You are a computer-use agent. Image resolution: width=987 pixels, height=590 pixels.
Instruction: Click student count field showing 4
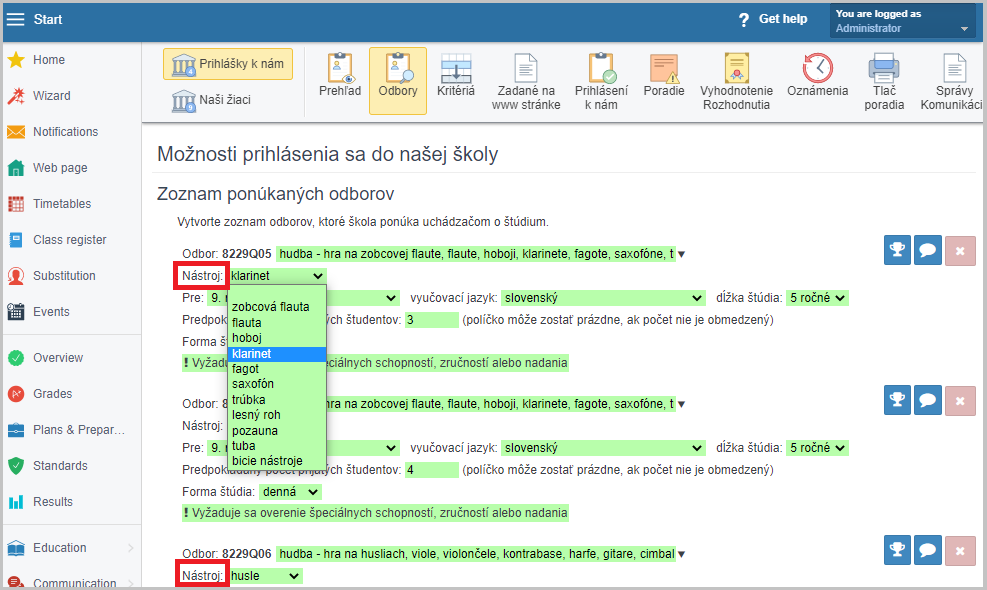pyautogui.click(x=432, y=470)
